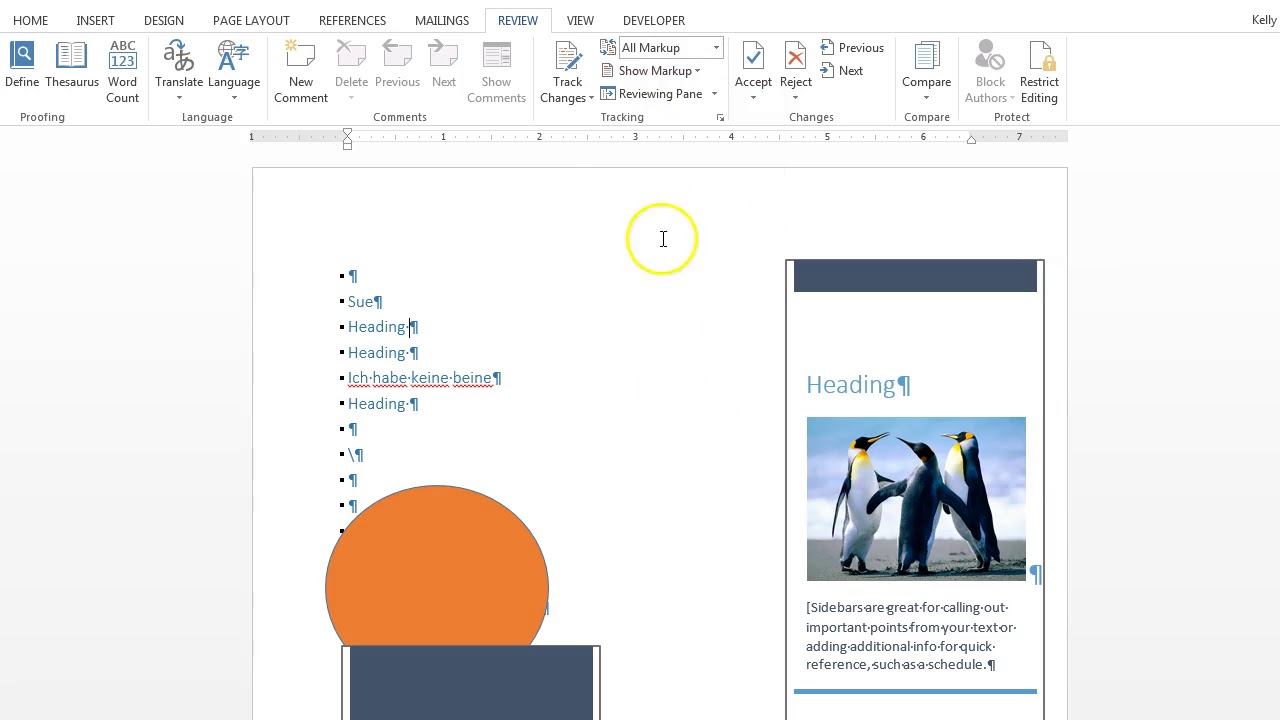The image size is (1280, 720).
Task: Open the REFERENCES tab
Action: click(x=352, y=20)
